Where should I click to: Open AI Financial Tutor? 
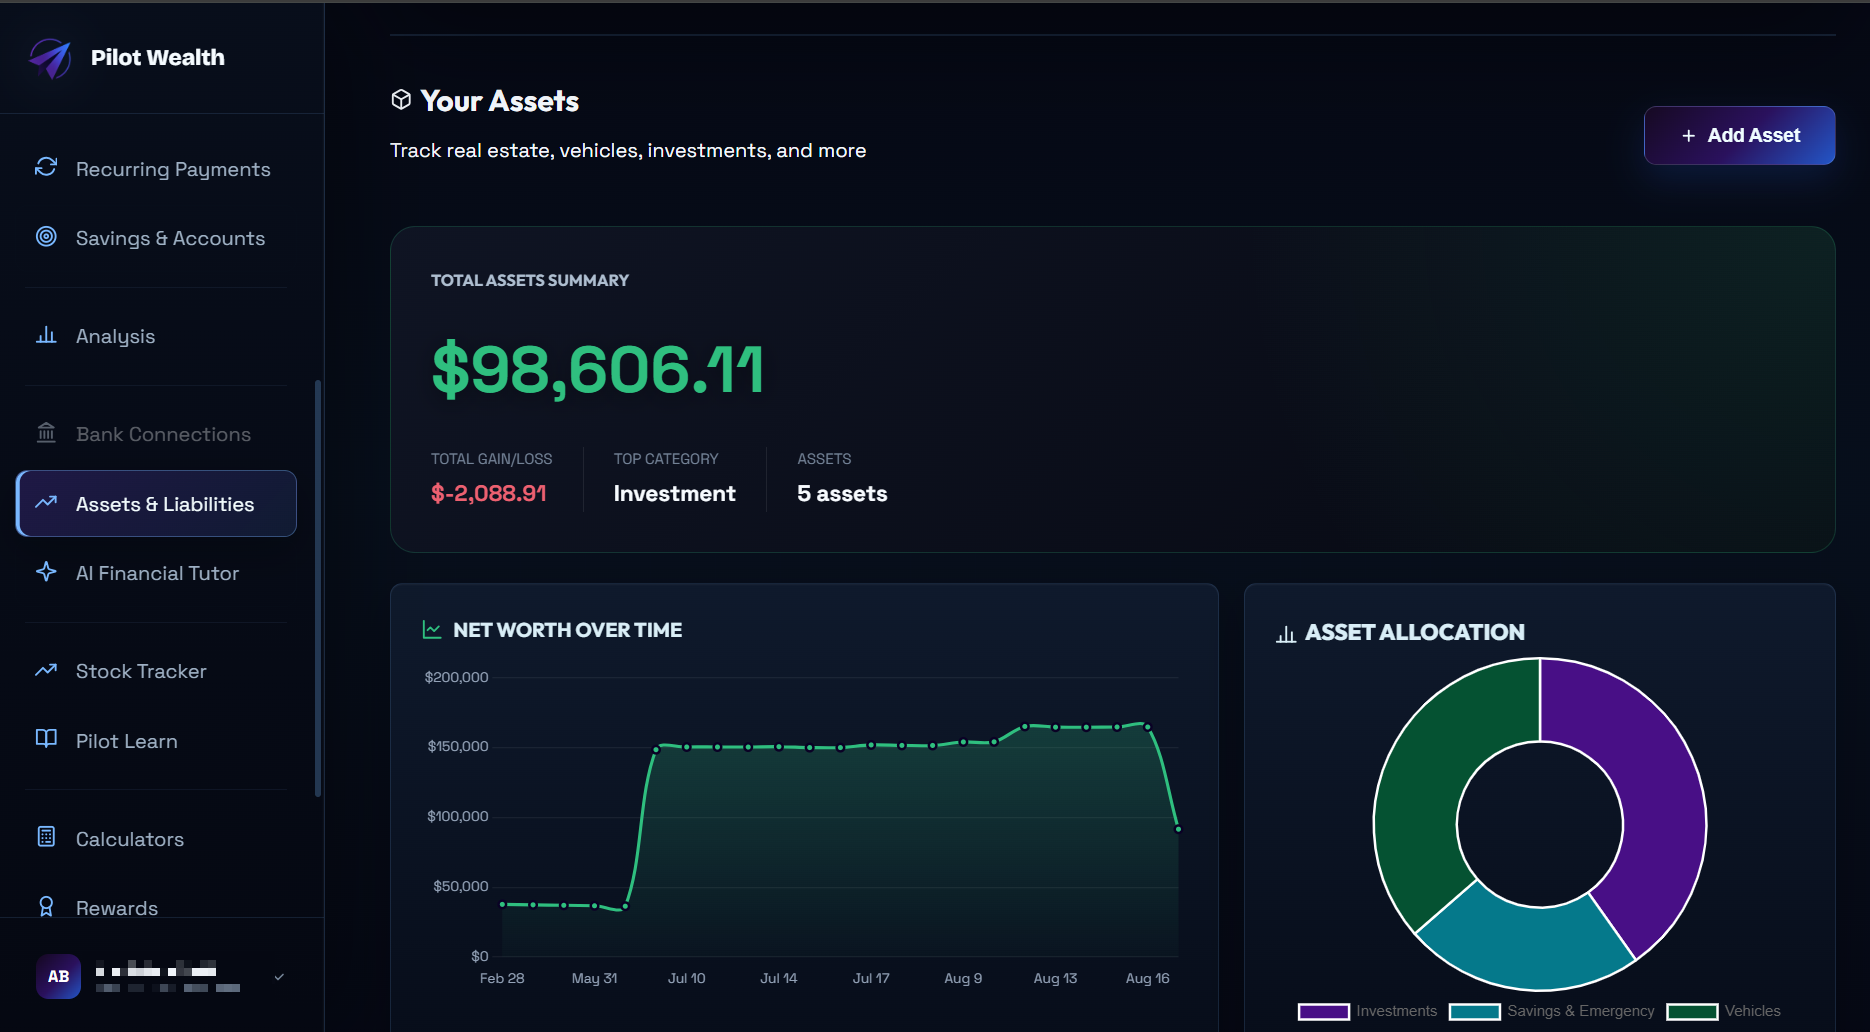click(156, 573)
